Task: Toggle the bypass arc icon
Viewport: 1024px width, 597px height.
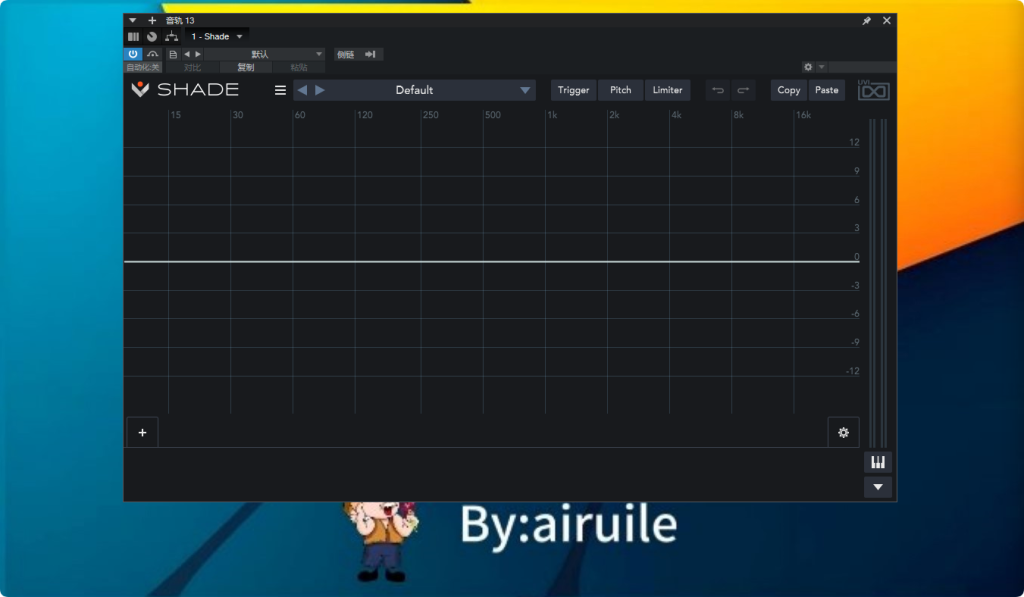Action: pos(152,54)
